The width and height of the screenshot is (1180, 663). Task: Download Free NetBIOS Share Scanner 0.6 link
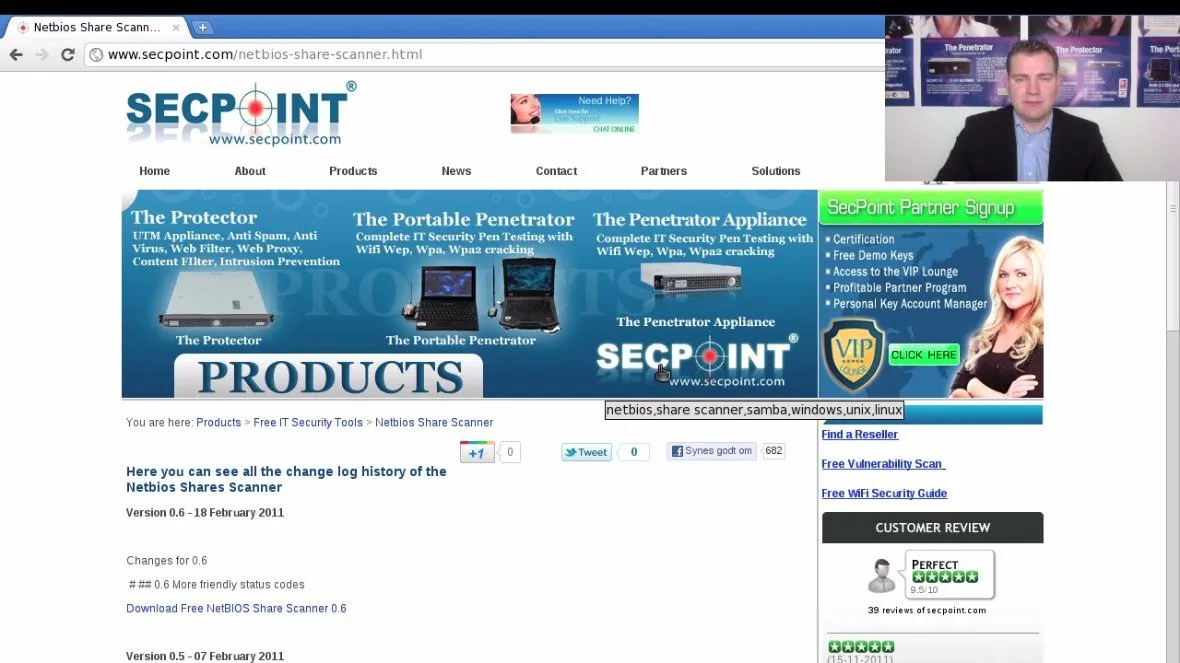[236, 608]
